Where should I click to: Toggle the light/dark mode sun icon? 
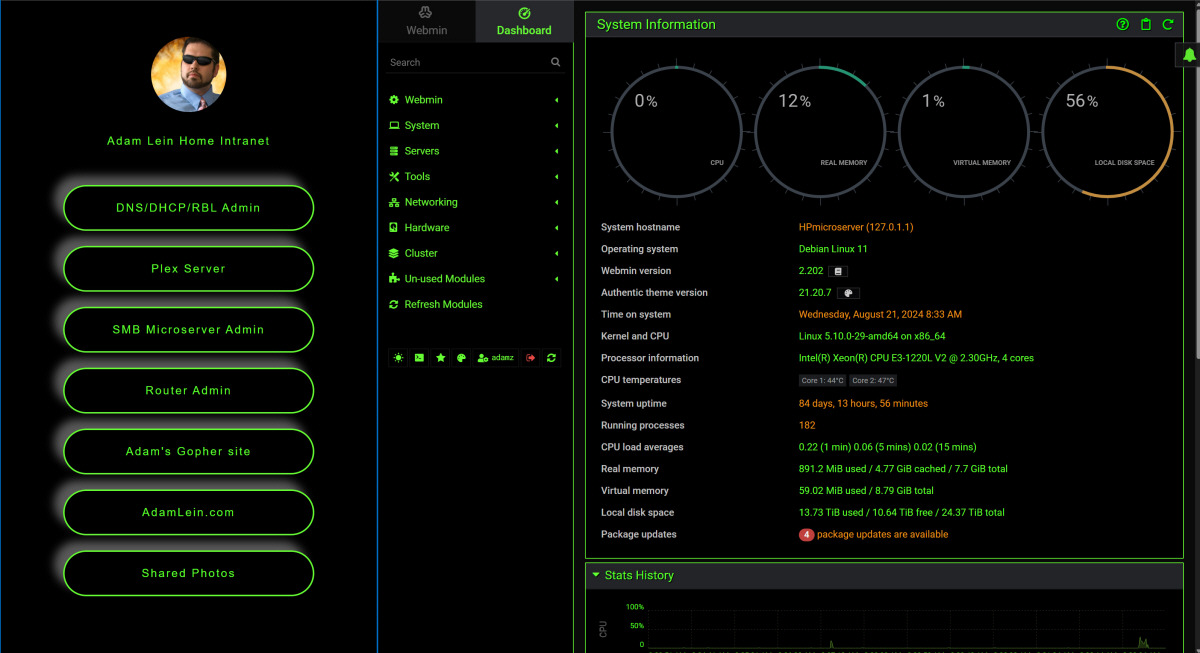[x=398, y=357]
